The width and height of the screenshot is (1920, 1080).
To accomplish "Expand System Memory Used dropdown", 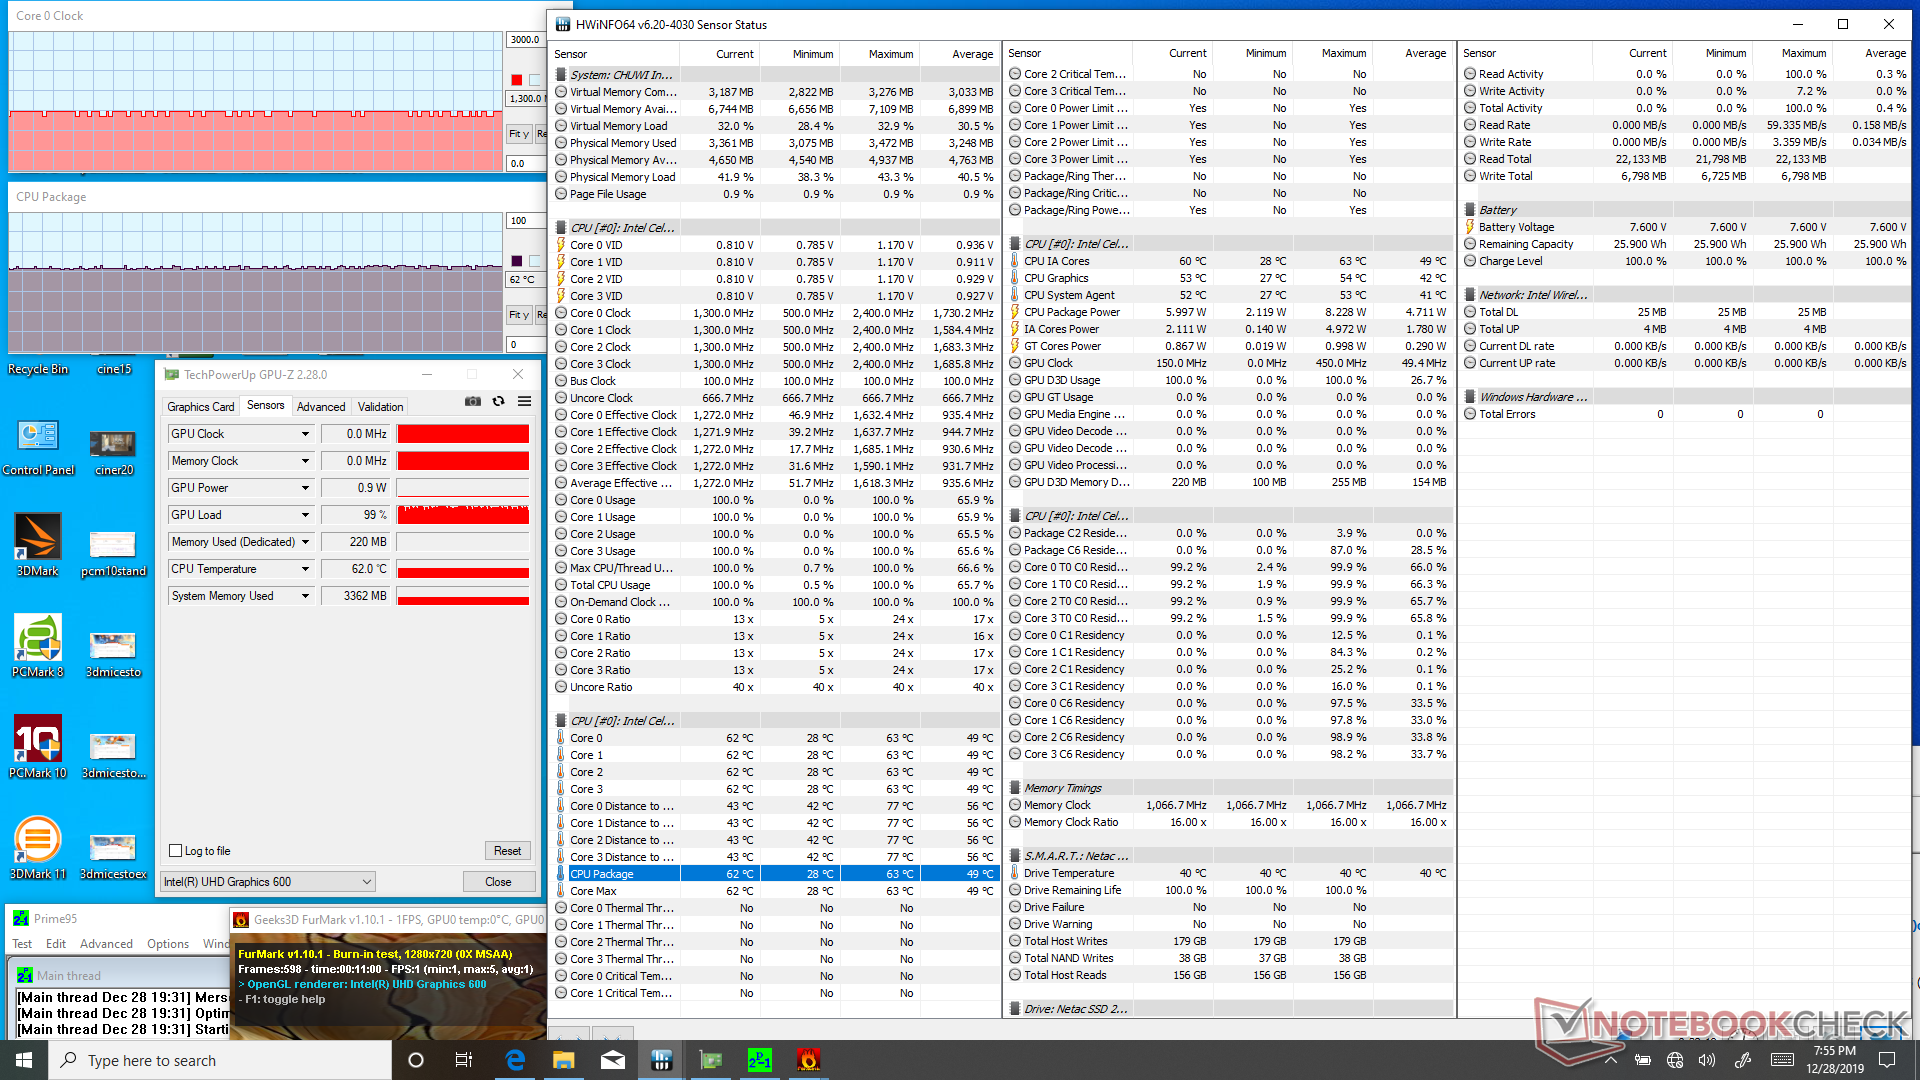I will pos(305,596).
